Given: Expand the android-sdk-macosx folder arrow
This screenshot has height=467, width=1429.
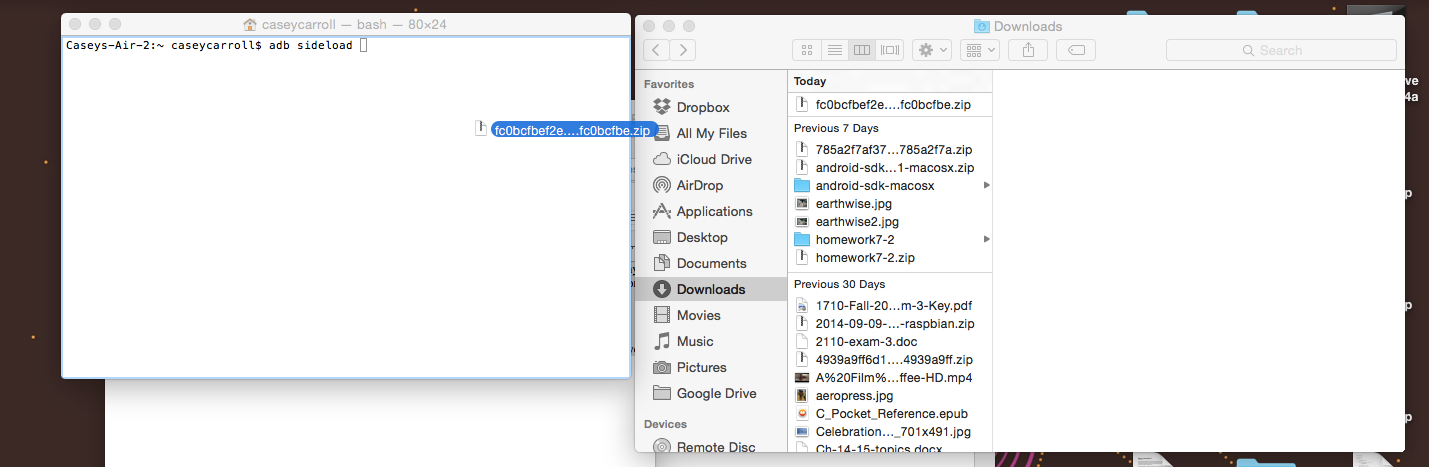Looking at the screenshot, I should (986, 185).
